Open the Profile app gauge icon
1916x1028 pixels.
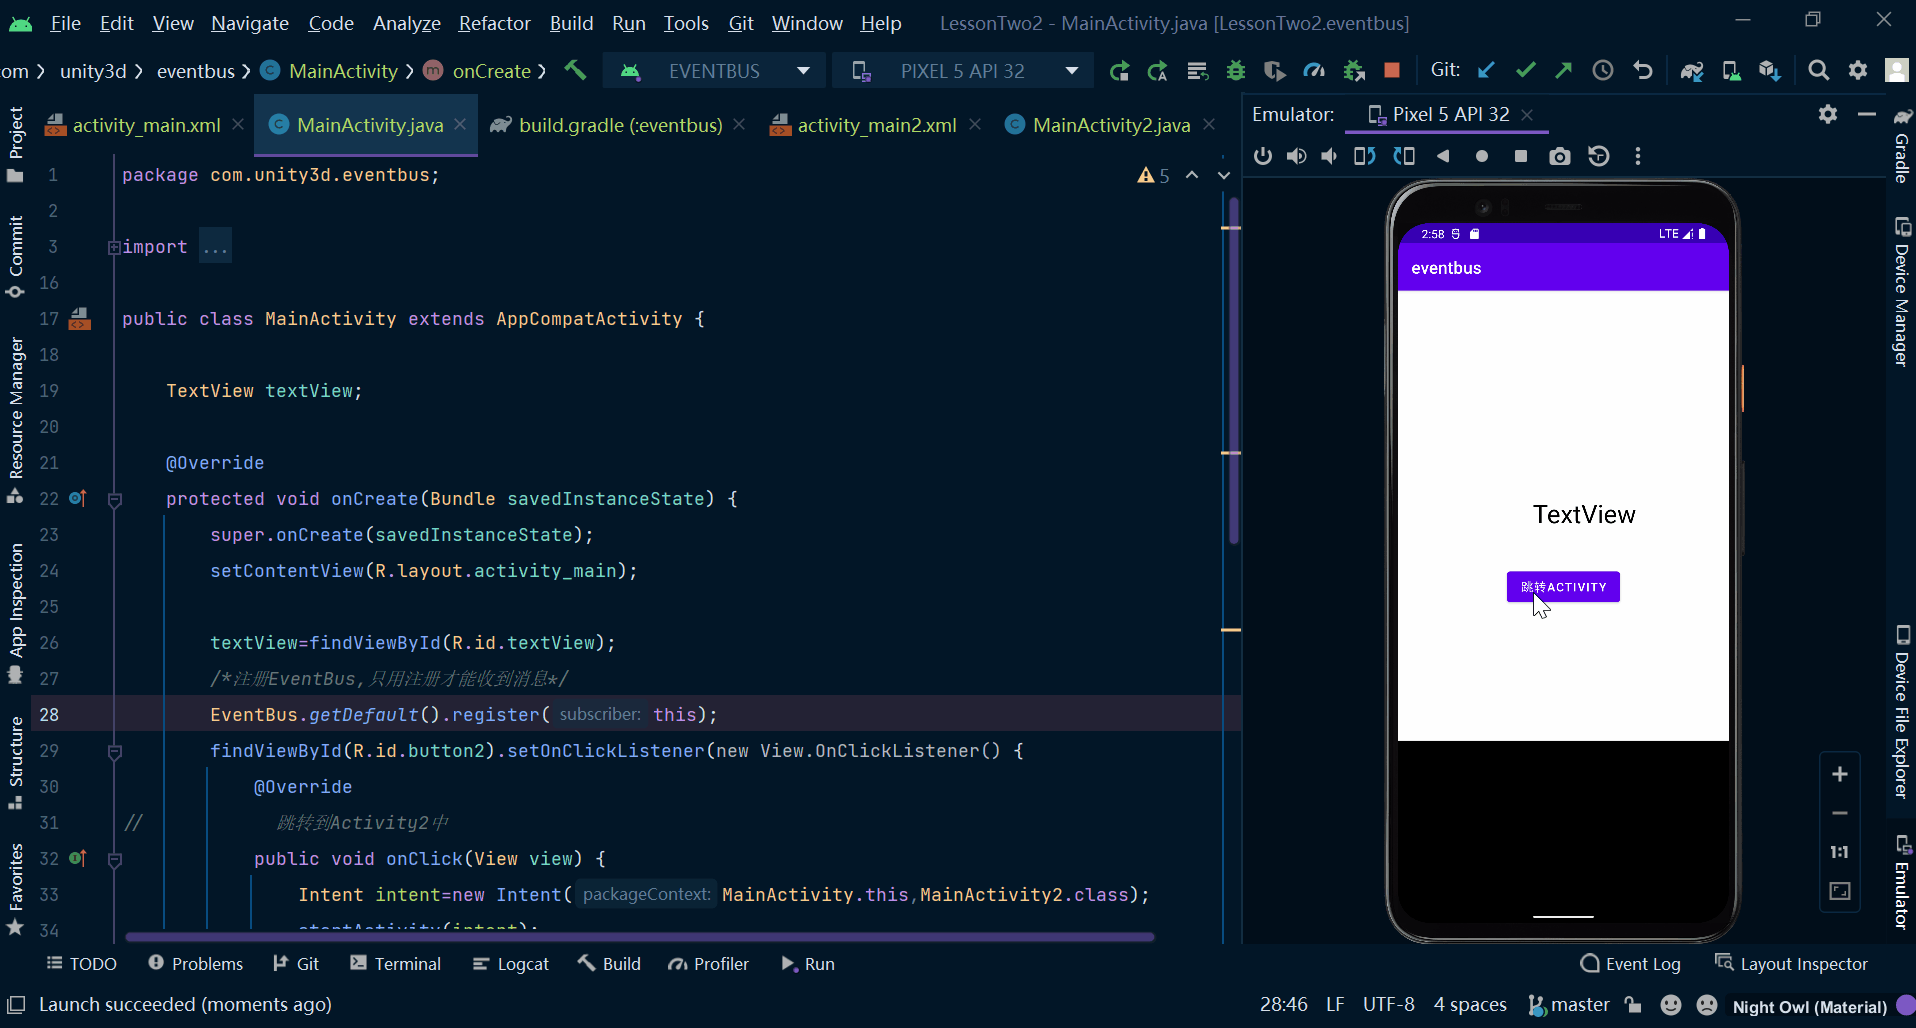pyautogui.click(x=1314, y=70)
